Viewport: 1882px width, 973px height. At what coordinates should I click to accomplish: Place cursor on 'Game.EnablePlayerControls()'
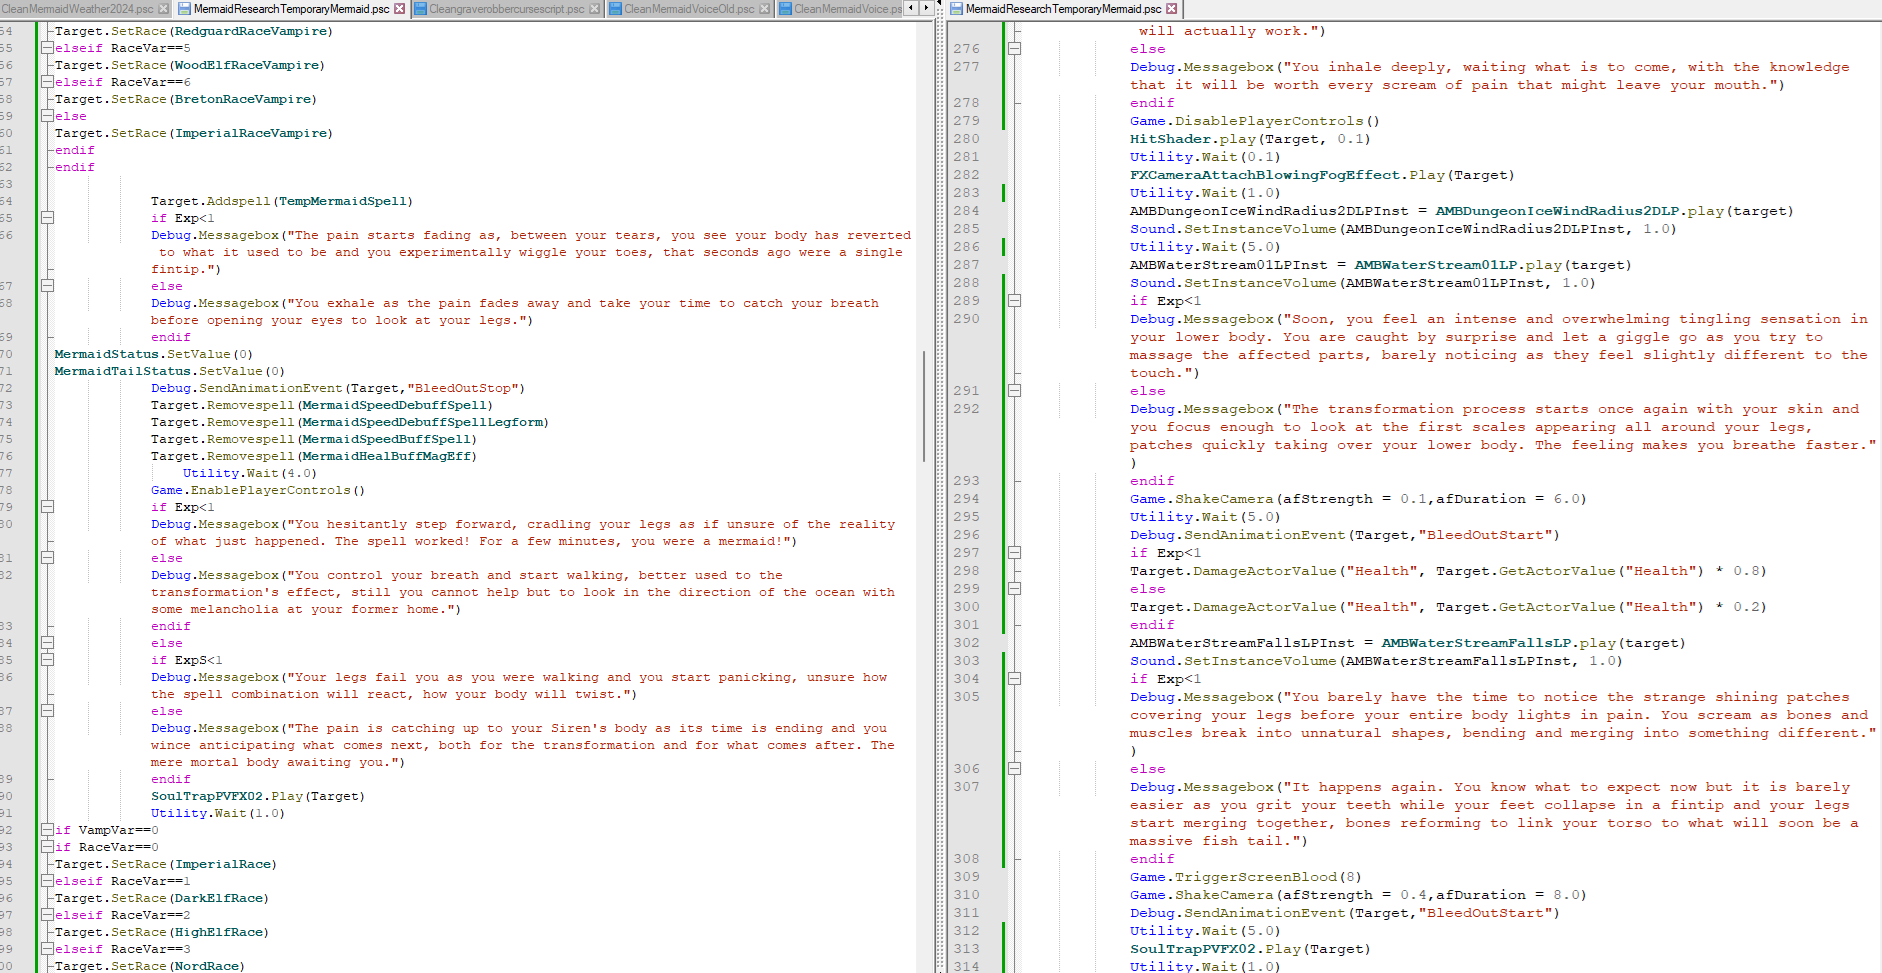258,490
